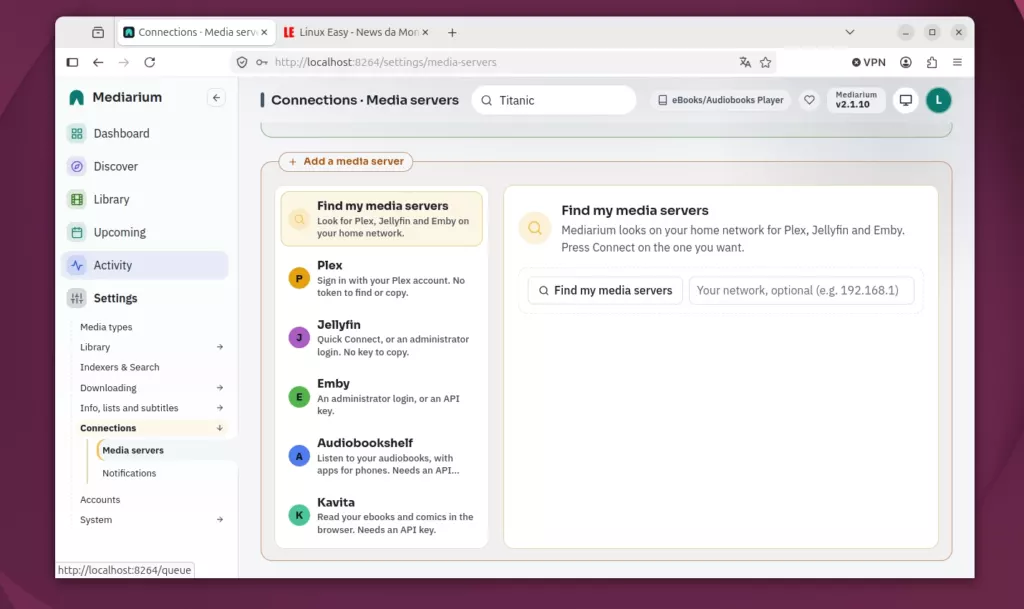Expand the System settings section
1024x609 pixels.
tap(219, 520)
